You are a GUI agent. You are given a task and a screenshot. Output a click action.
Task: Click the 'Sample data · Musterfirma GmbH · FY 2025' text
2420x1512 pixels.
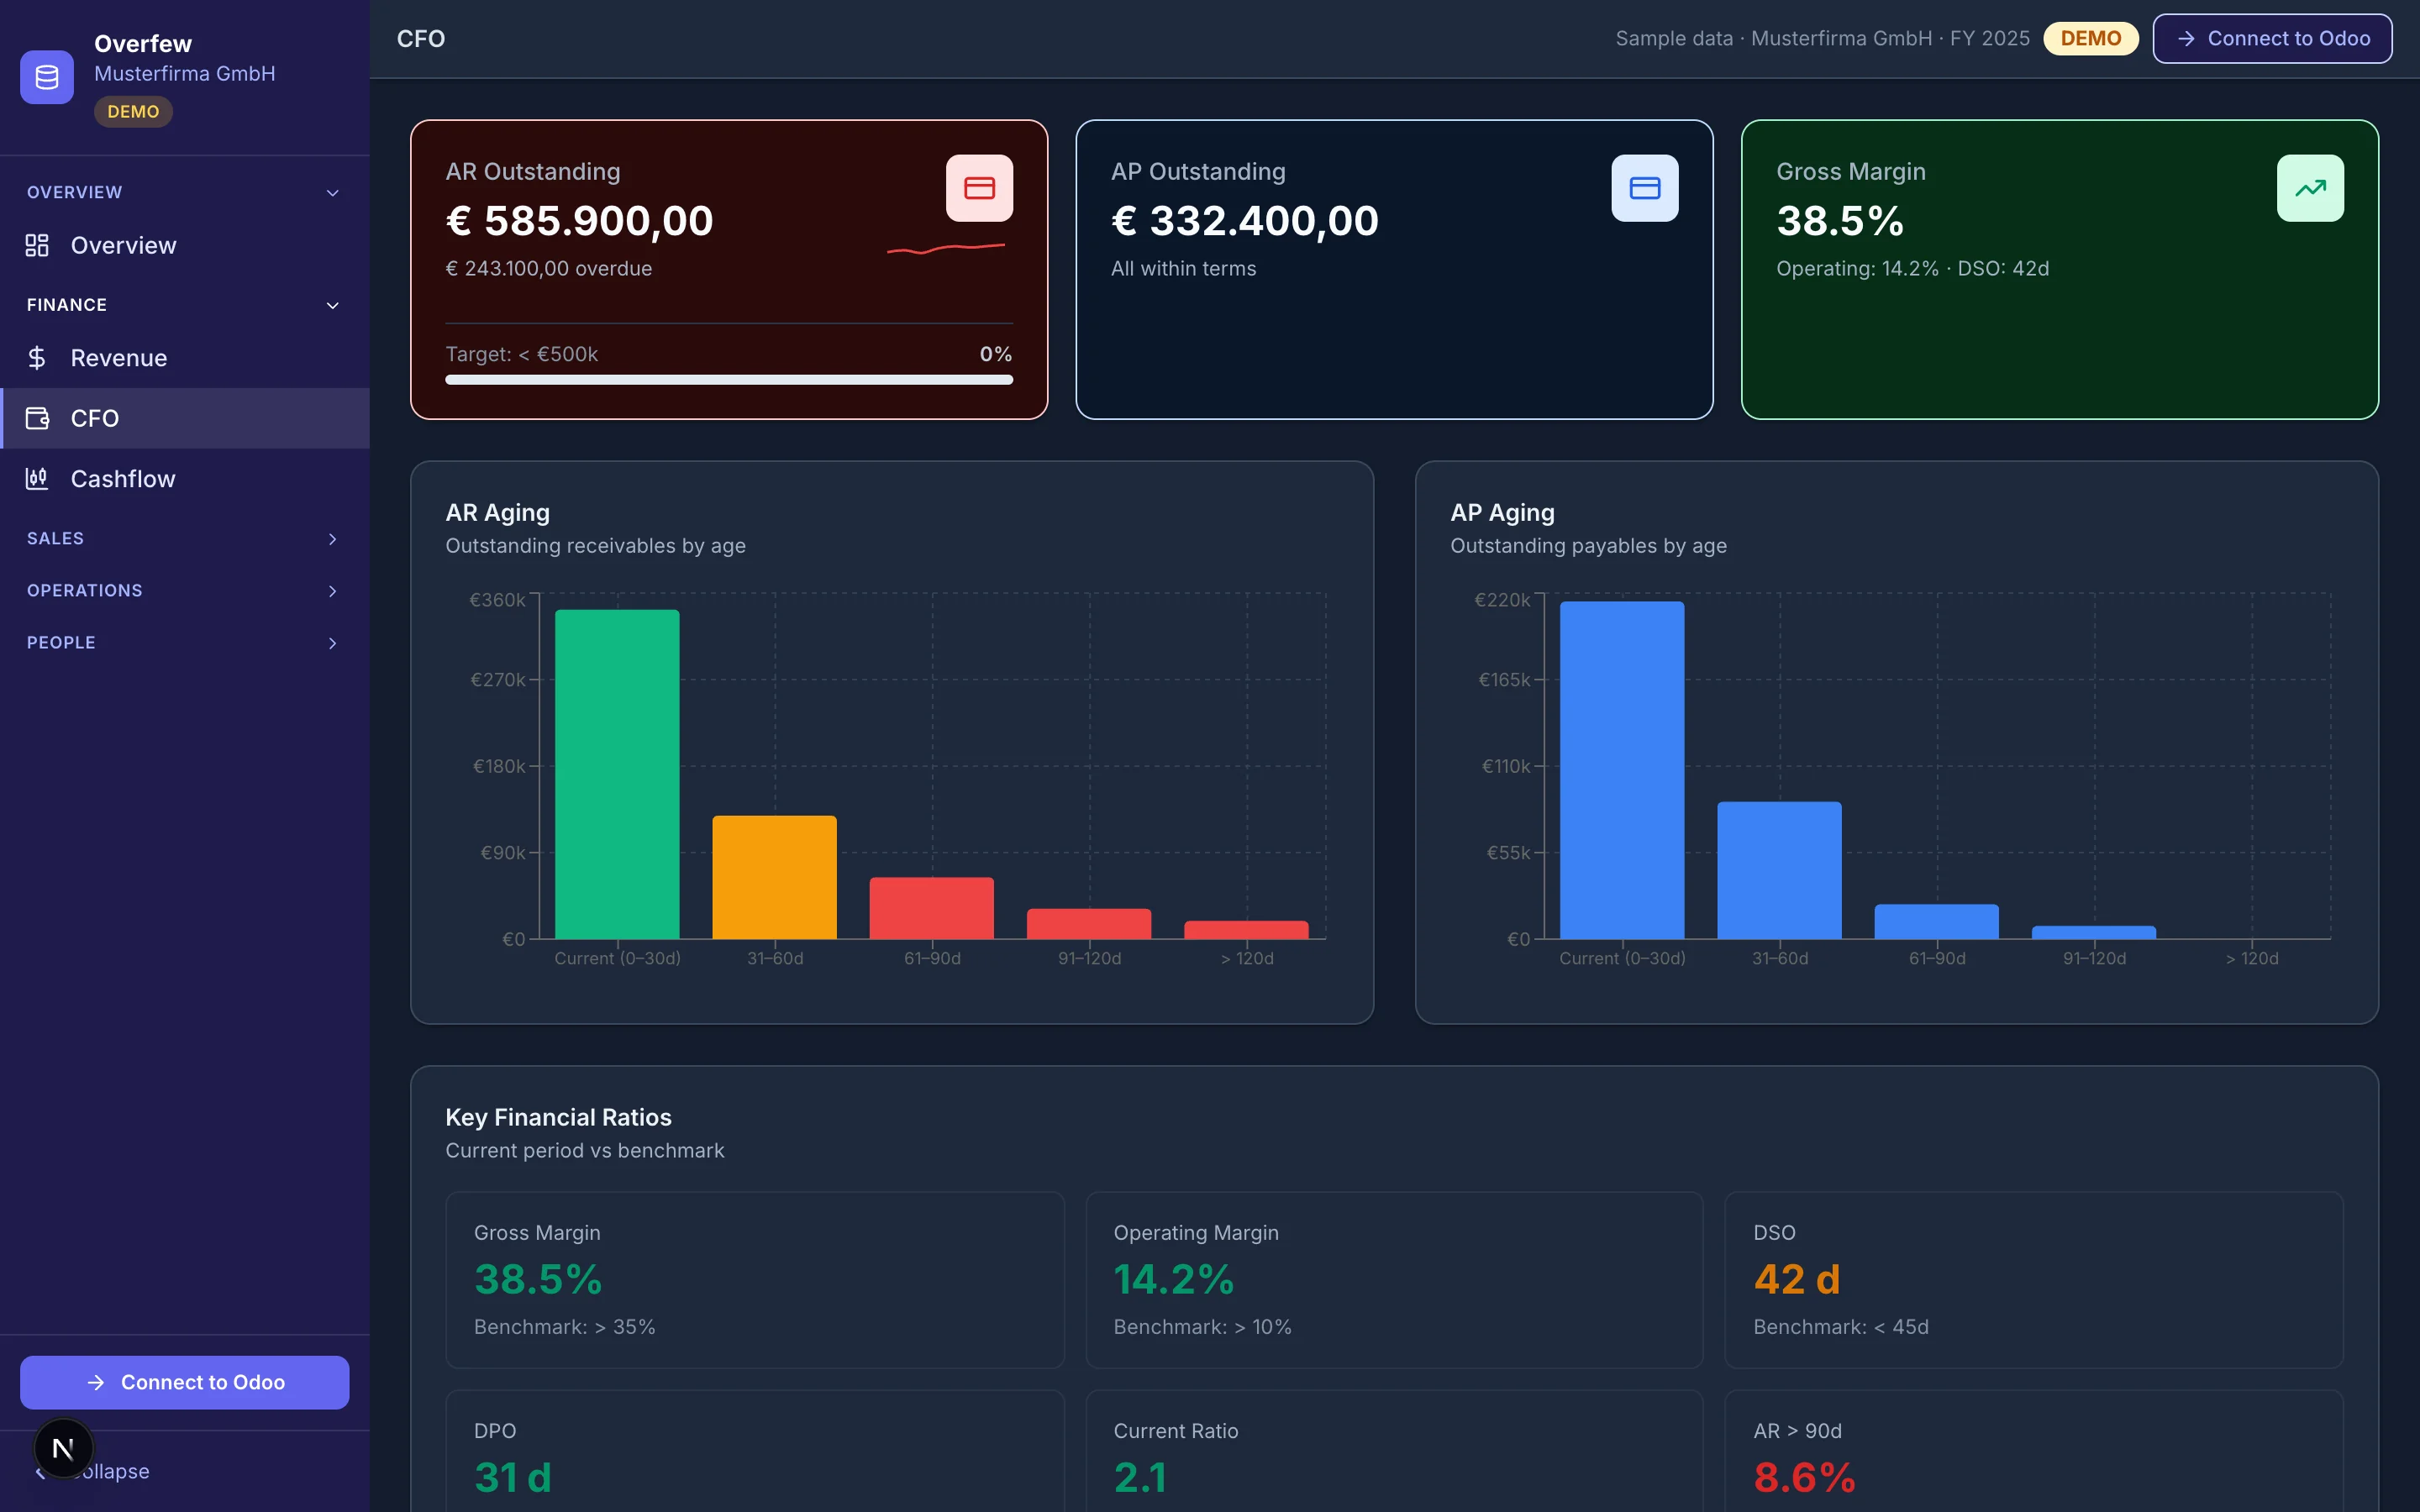1823,39
